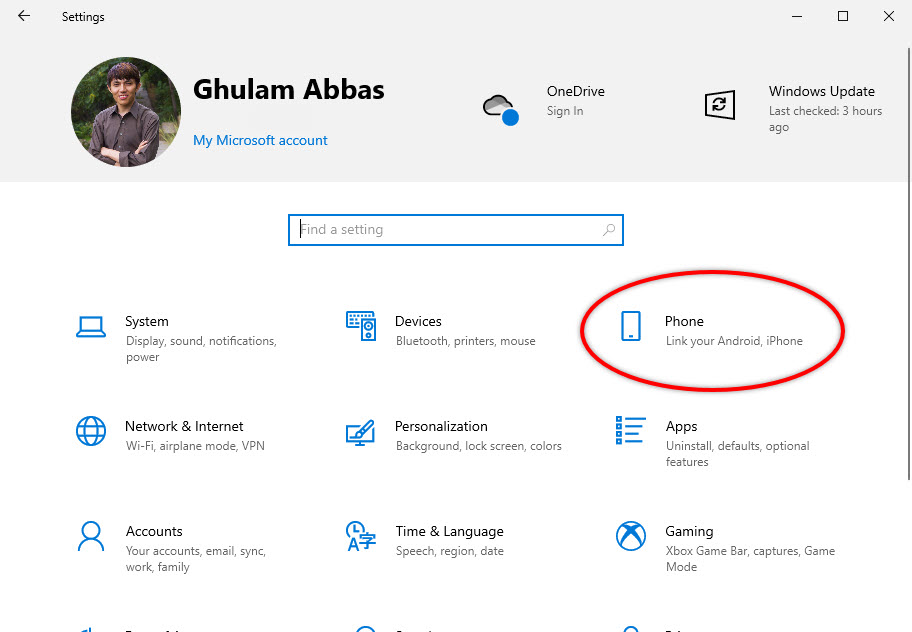Screen dimensions: 912x632
Task: Click 'Uninstall, defaults, optional features' text
Action: tap(738, 454)
